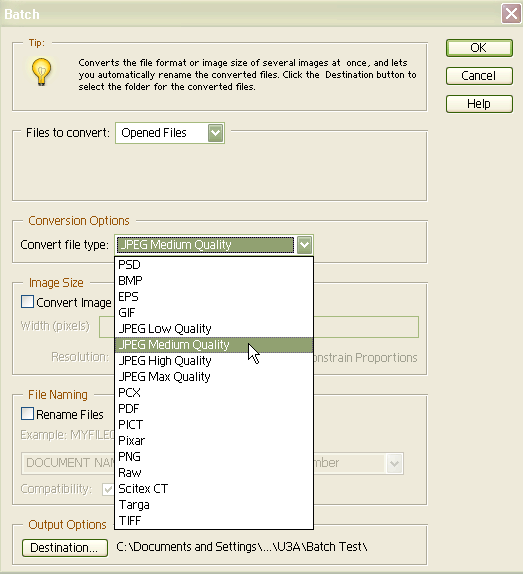Confirm with the OK button
This screenshot has height=574, width=523.
coord(479,48)
